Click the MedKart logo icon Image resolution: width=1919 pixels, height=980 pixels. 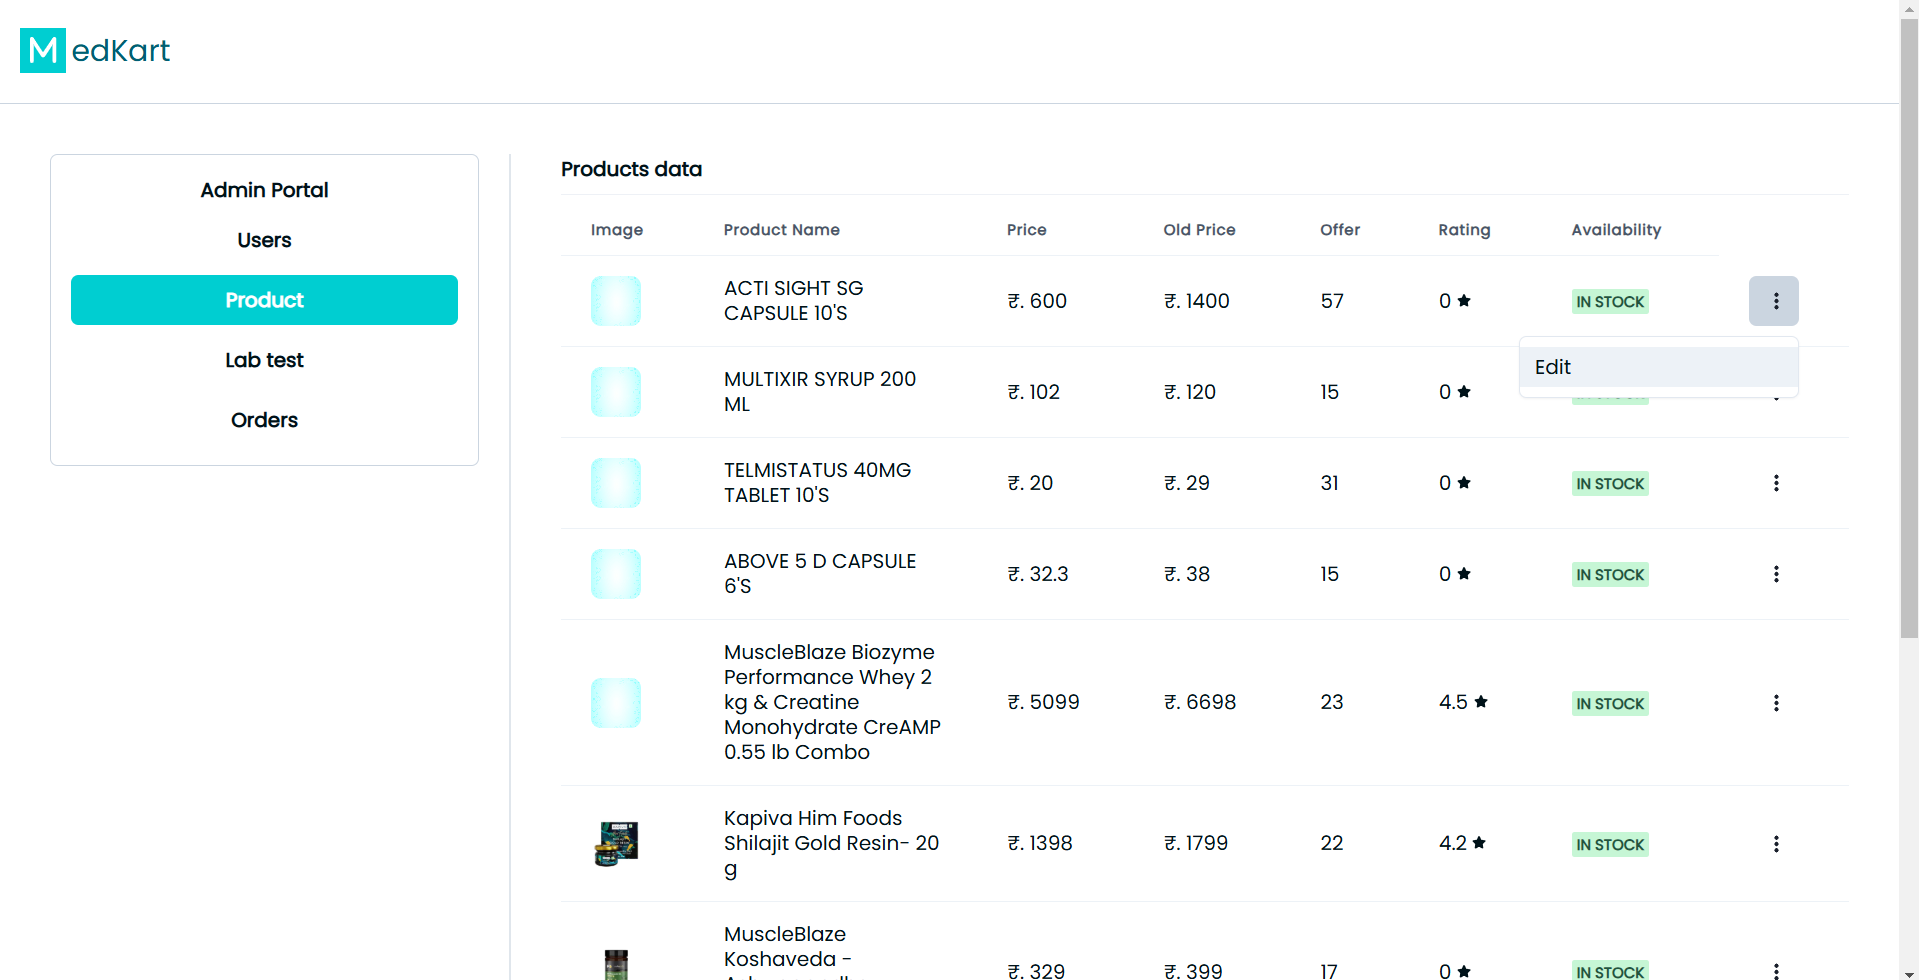point(43,50)
